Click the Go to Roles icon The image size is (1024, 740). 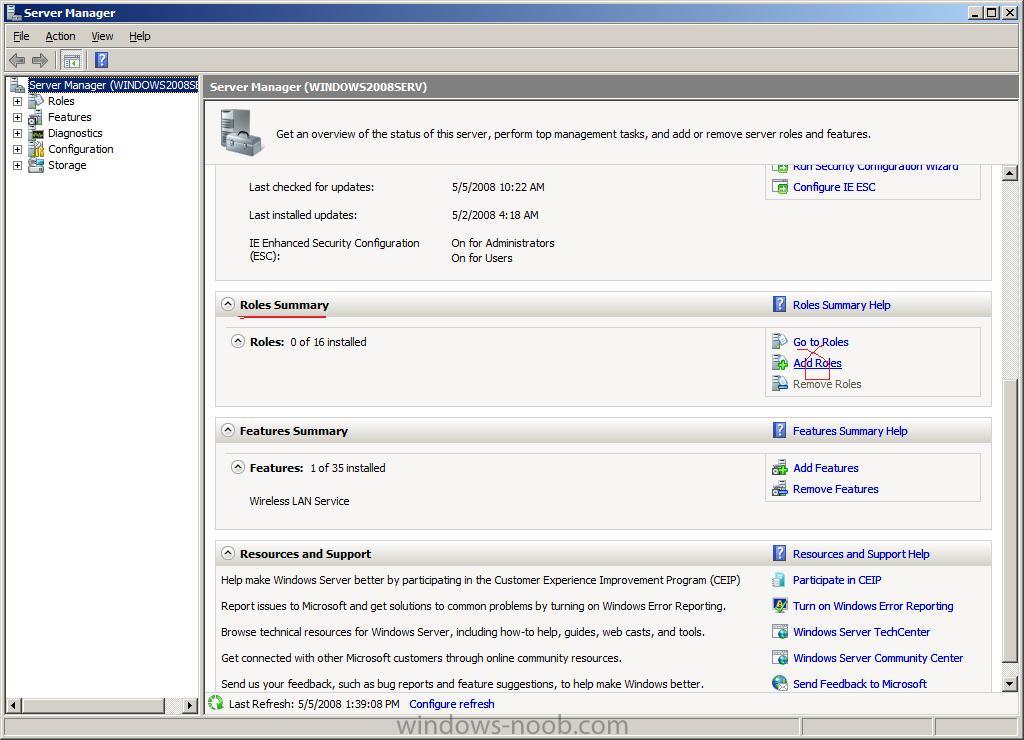tap(780, 342)
